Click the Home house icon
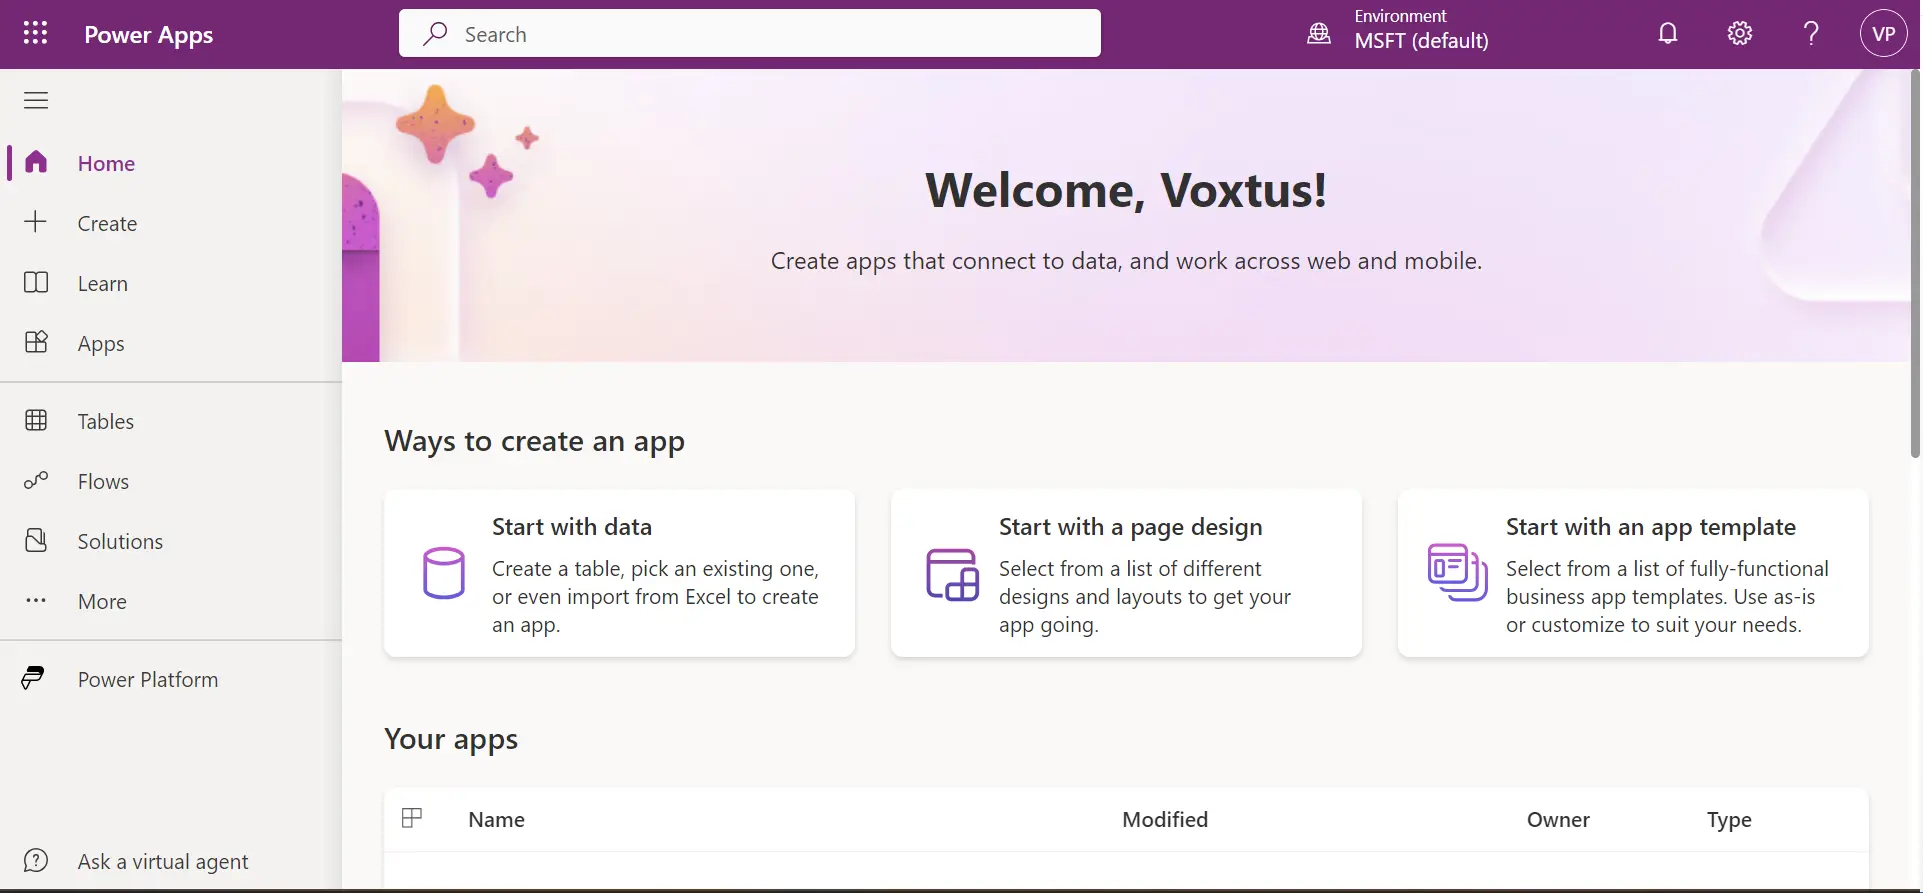This screenshot has height=893, width=1923. [x=36, y=162]
